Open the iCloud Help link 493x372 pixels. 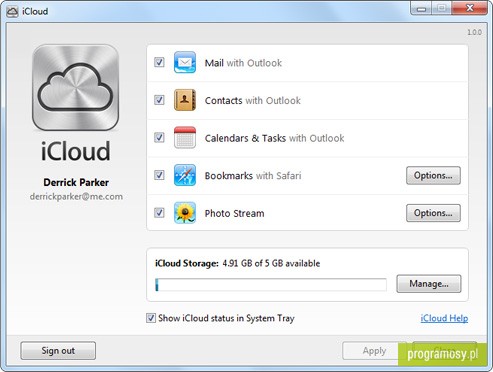tap(444, 318)
